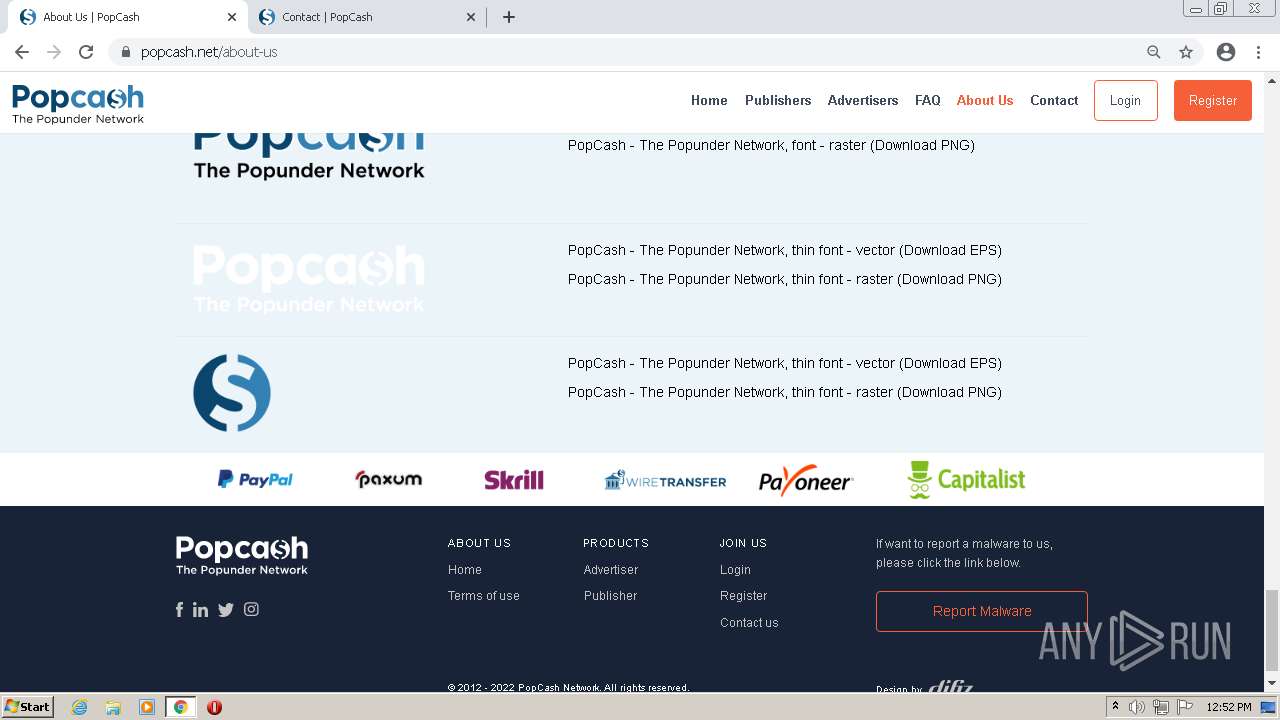1280x720 pixels.
Task: Open the browser zoom magnifier icon
Action: pos(1154,52)
